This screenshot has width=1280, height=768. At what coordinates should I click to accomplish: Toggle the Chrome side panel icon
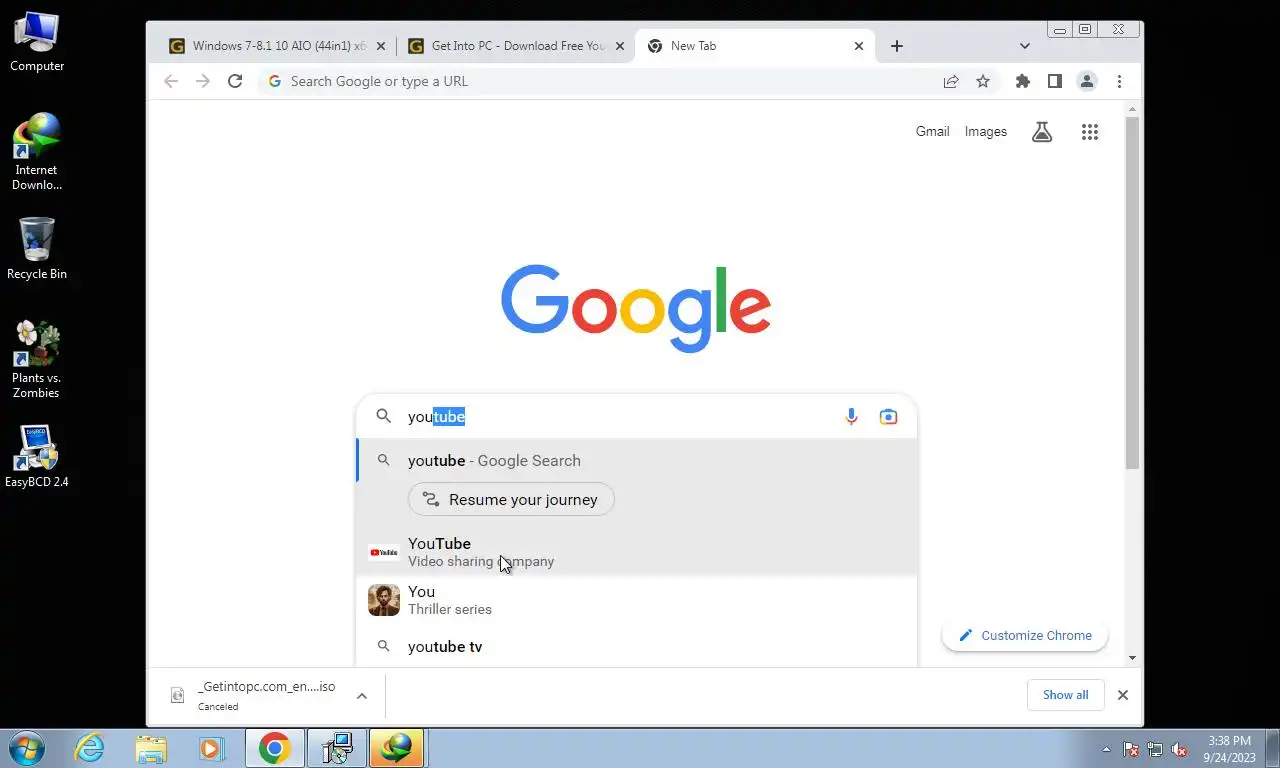tap(1054, 81)
